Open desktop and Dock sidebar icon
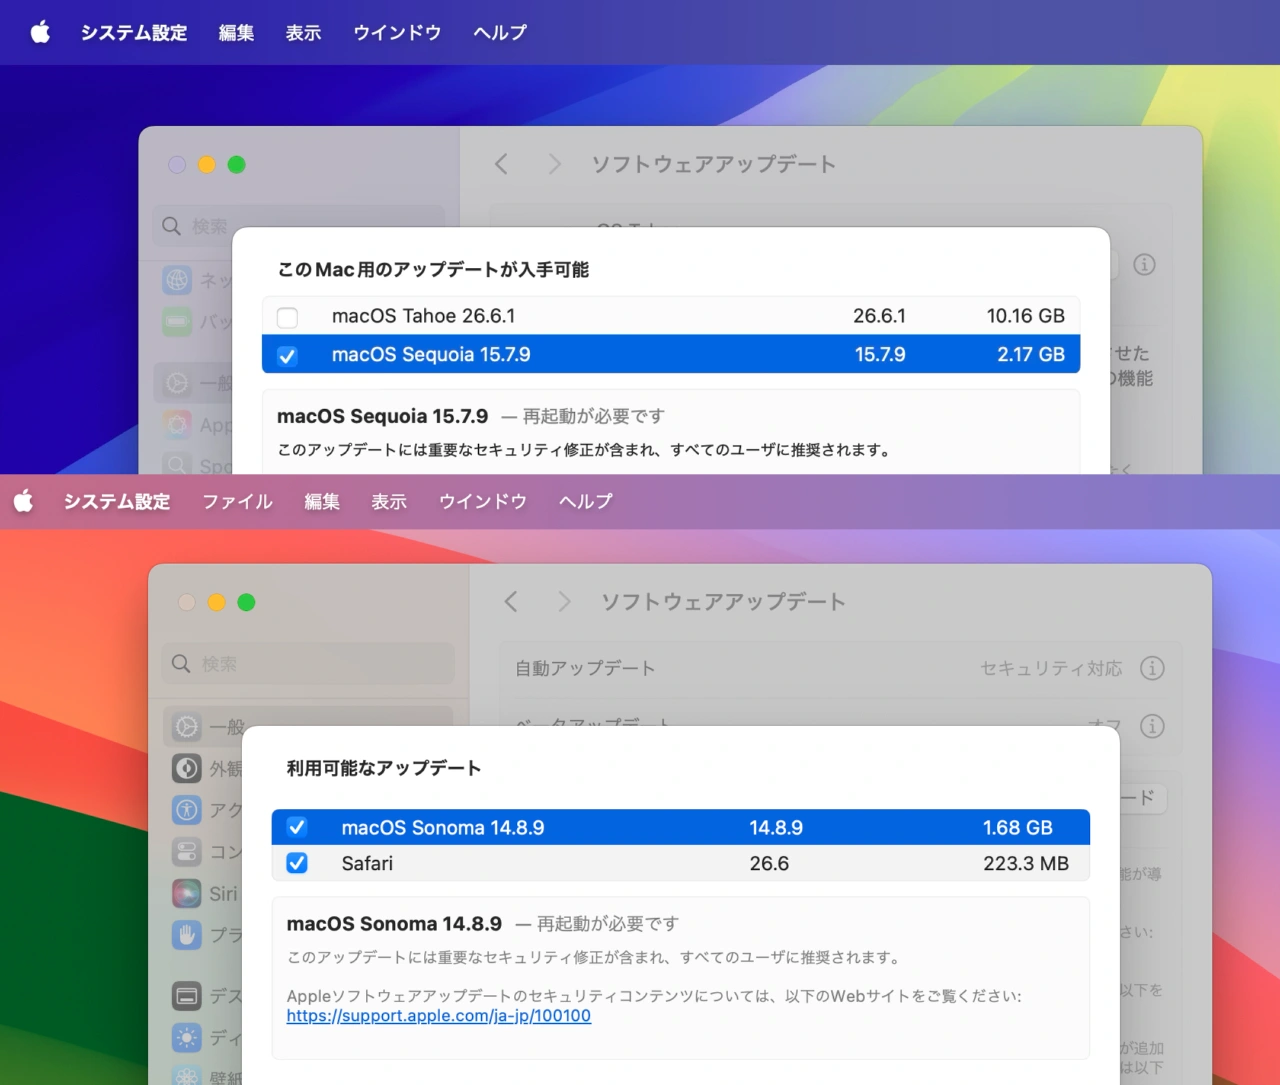Viewport: 1280px width, 1085px height. 187,996
